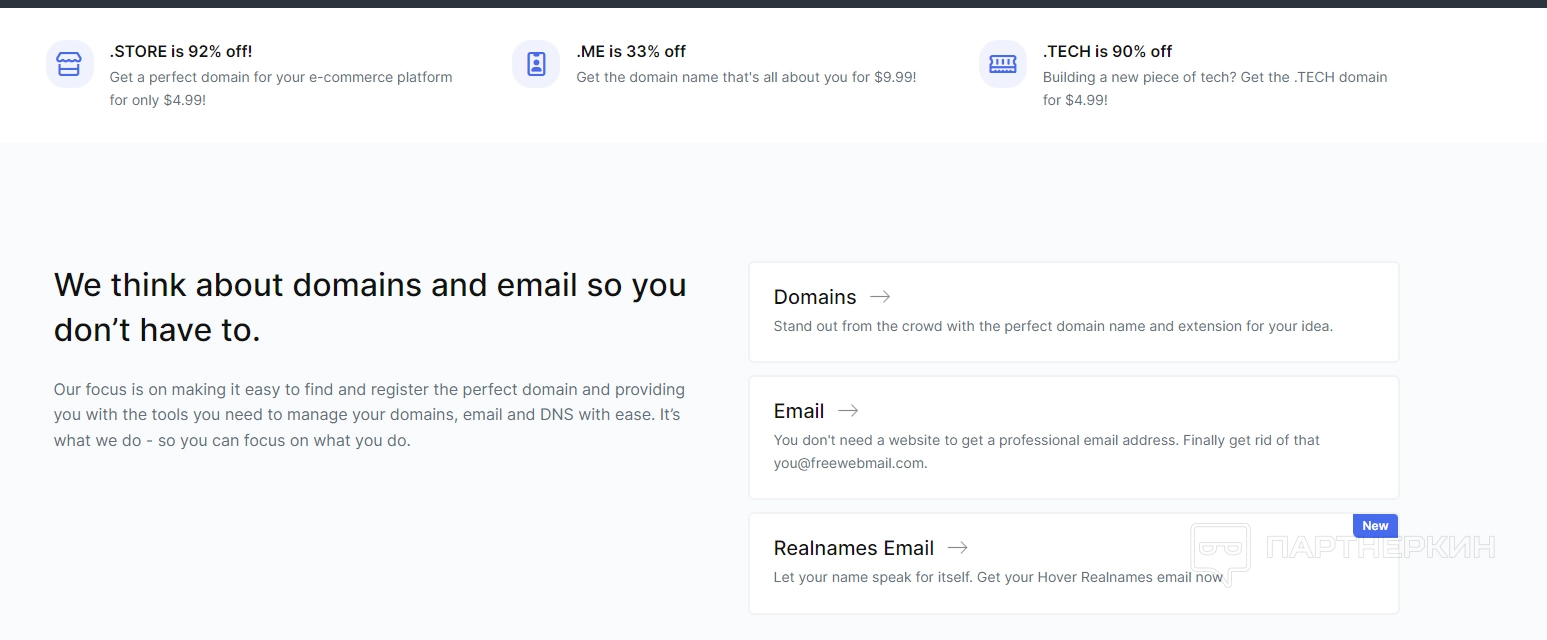
Task: Click the "We think about domains" headline
Action: tap(370, 306)
